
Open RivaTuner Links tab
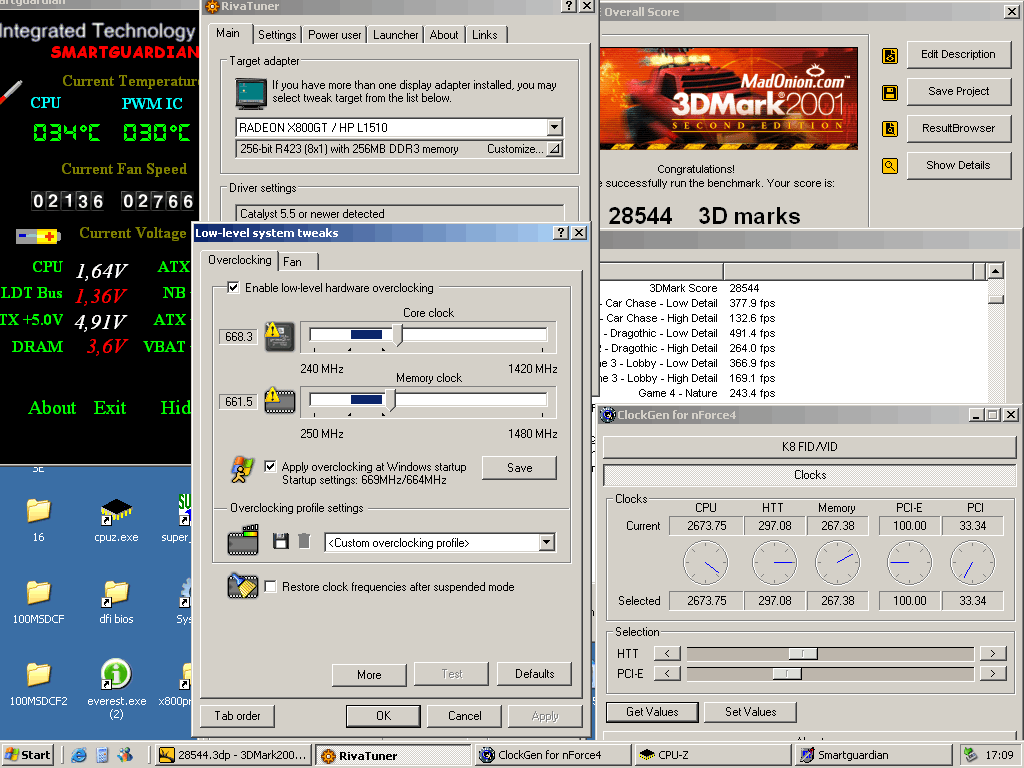485,35
